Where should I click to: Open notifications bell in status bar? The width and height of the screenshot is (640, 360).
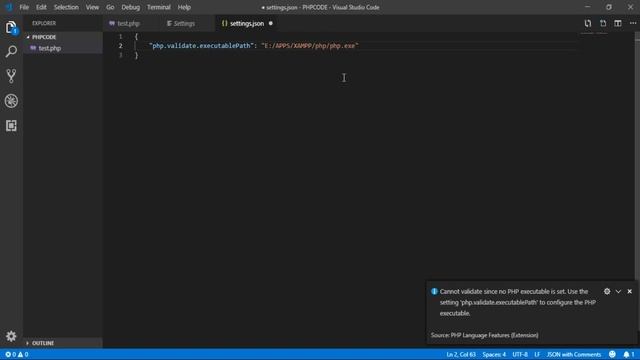[x=629, y=354]
